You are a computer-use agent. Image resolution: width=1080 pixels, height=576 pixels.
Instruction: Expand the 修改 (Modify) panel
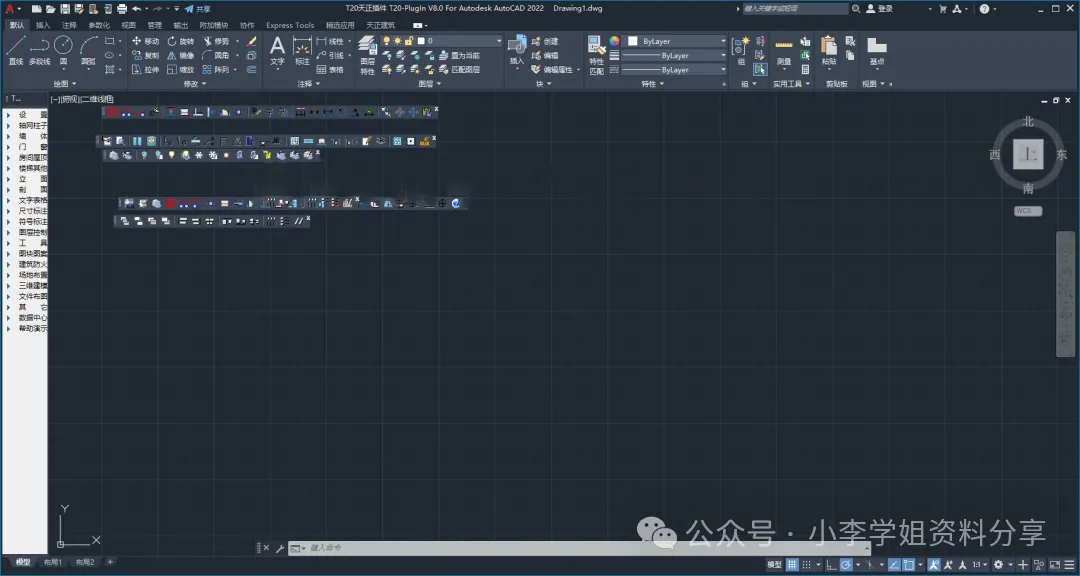(x=195, y=84)
